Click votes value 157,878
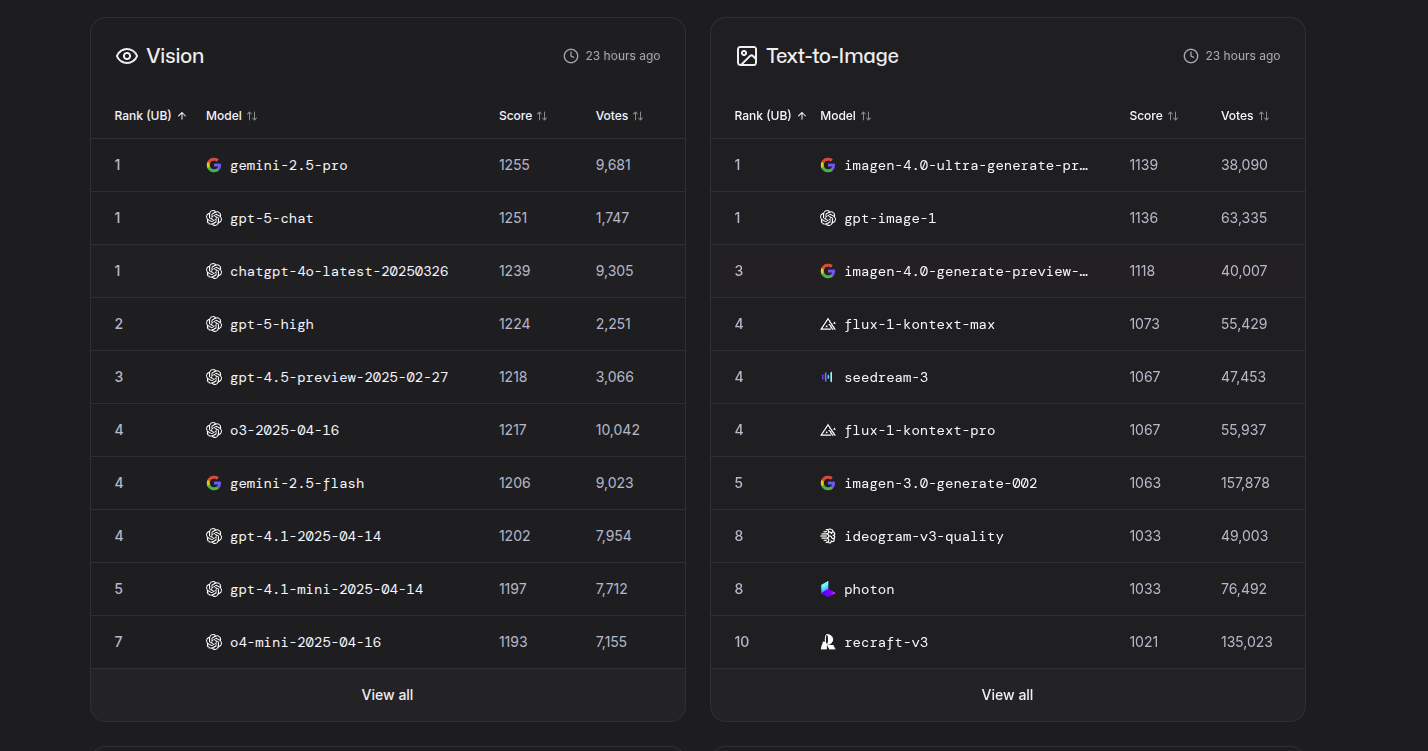 (x=1245, y=483)
